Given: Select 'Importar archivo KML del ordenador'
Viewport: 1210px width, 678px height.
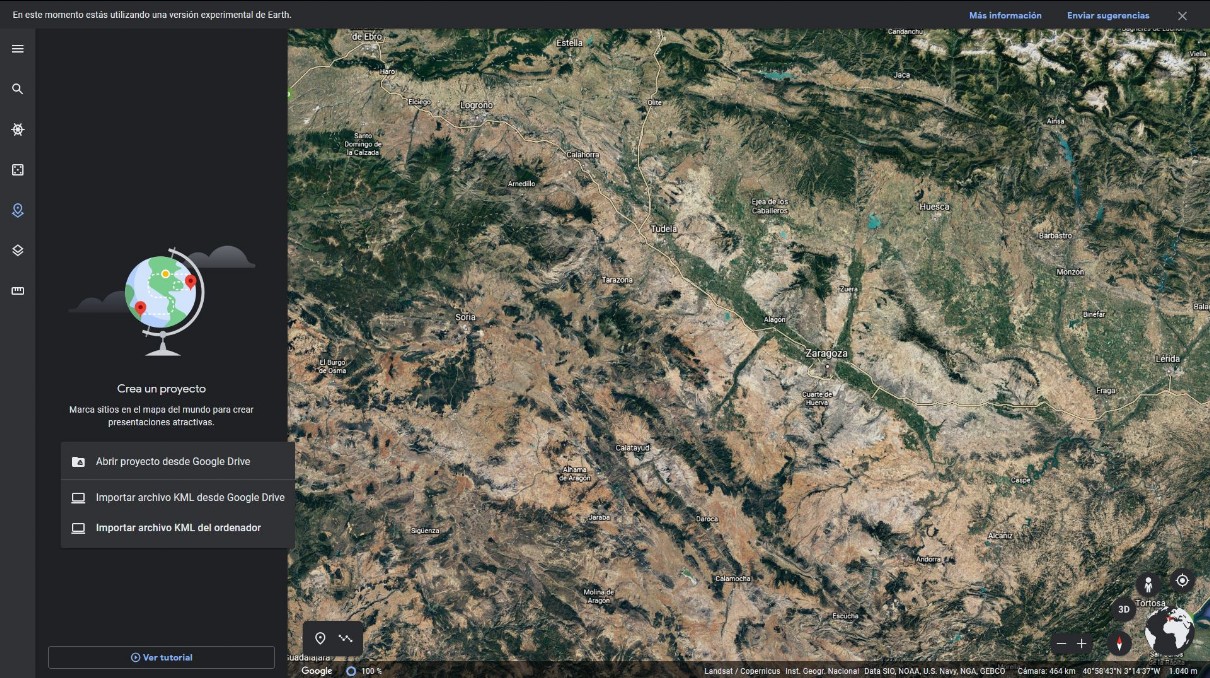Looking at the screenshot, I should click(178, 528).
